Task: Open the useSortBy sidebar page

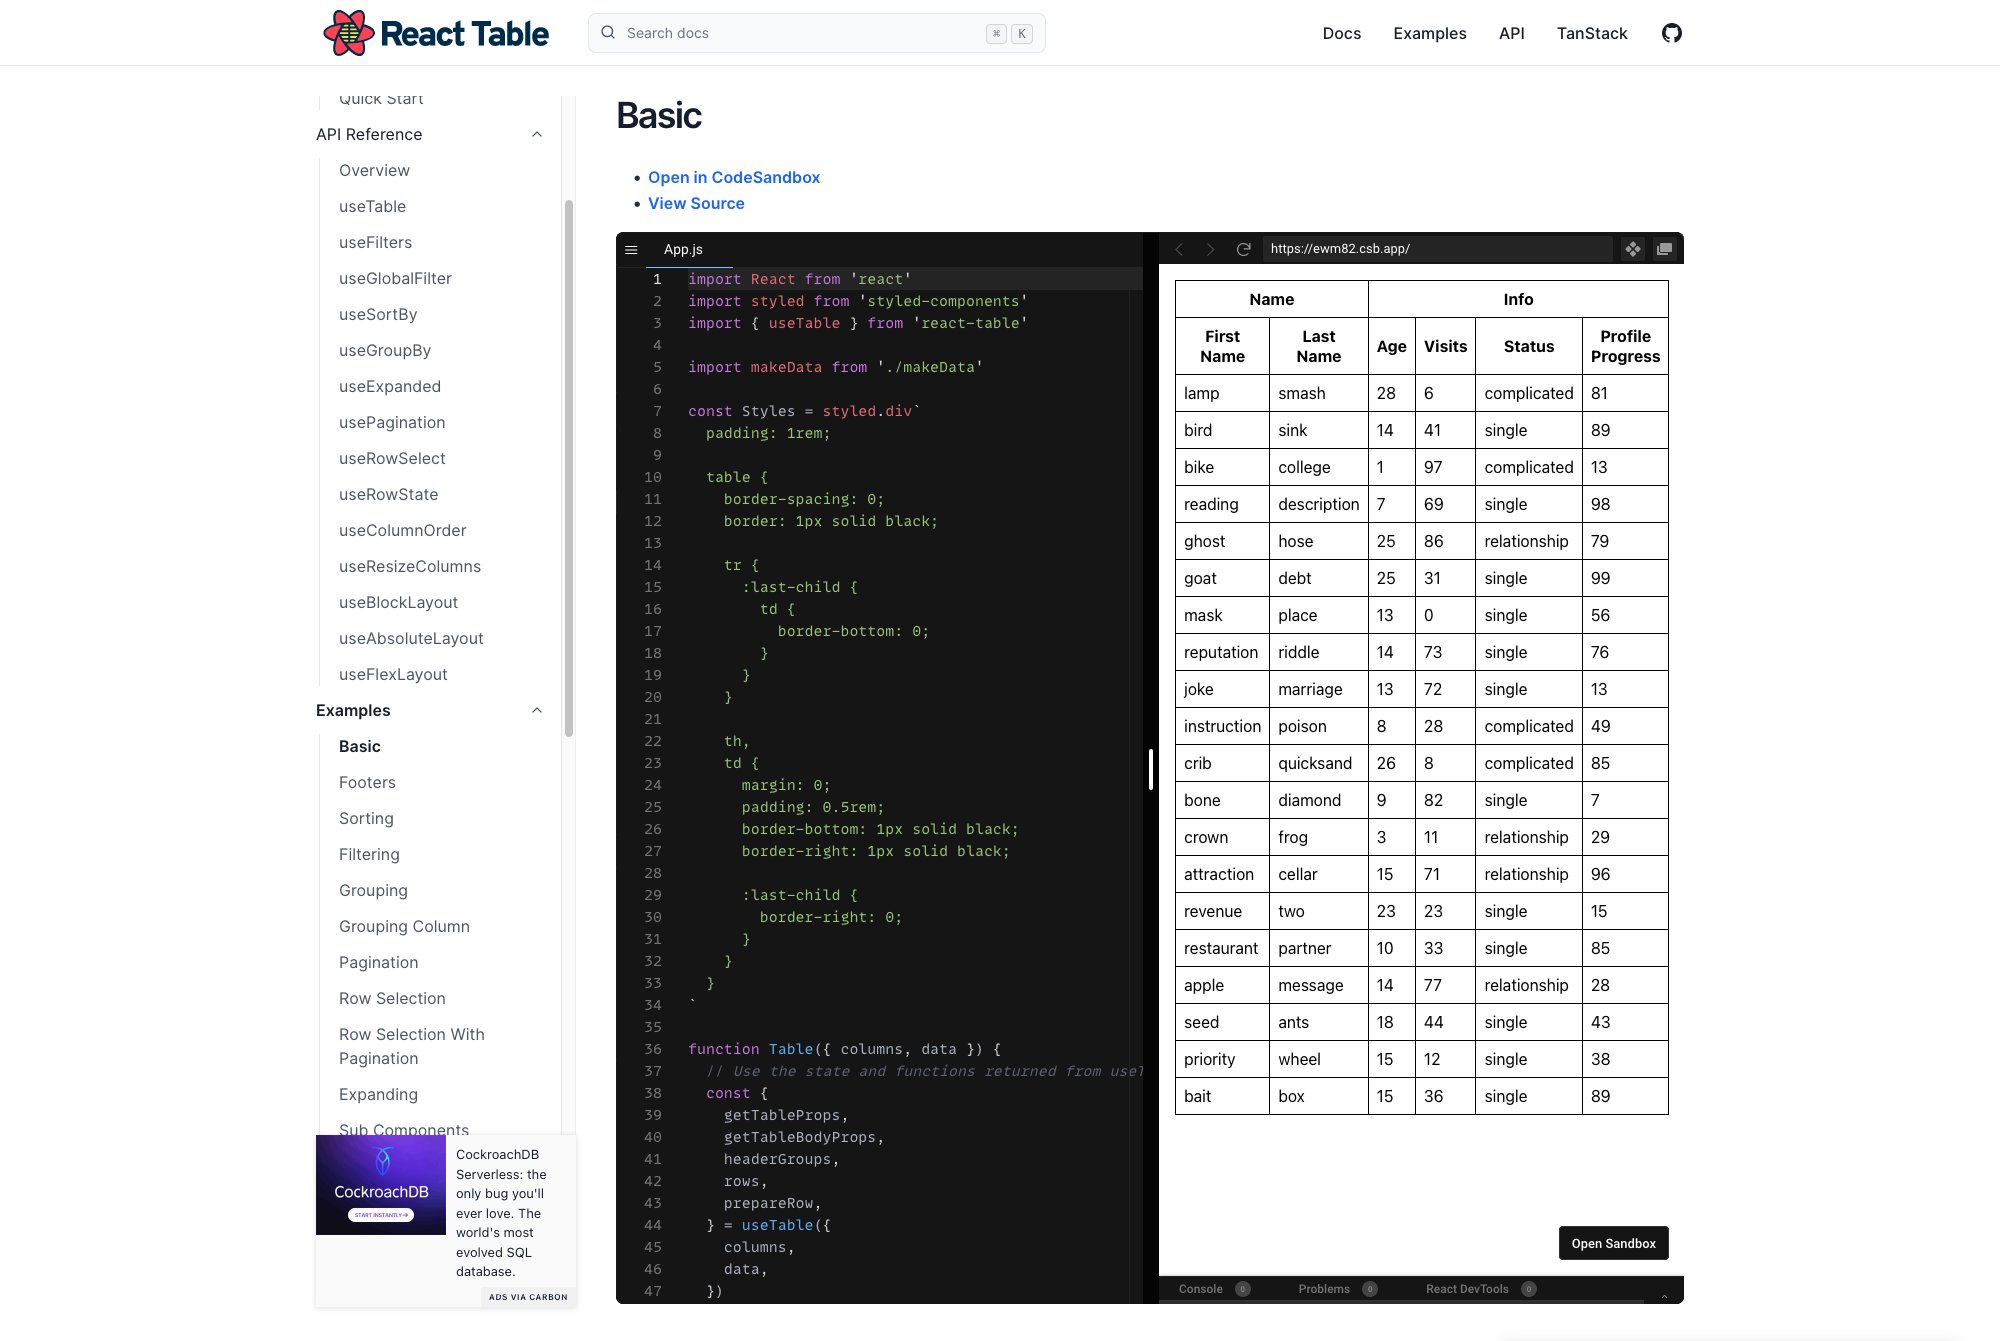Action: pyautogui.click(x=378, y=314)
